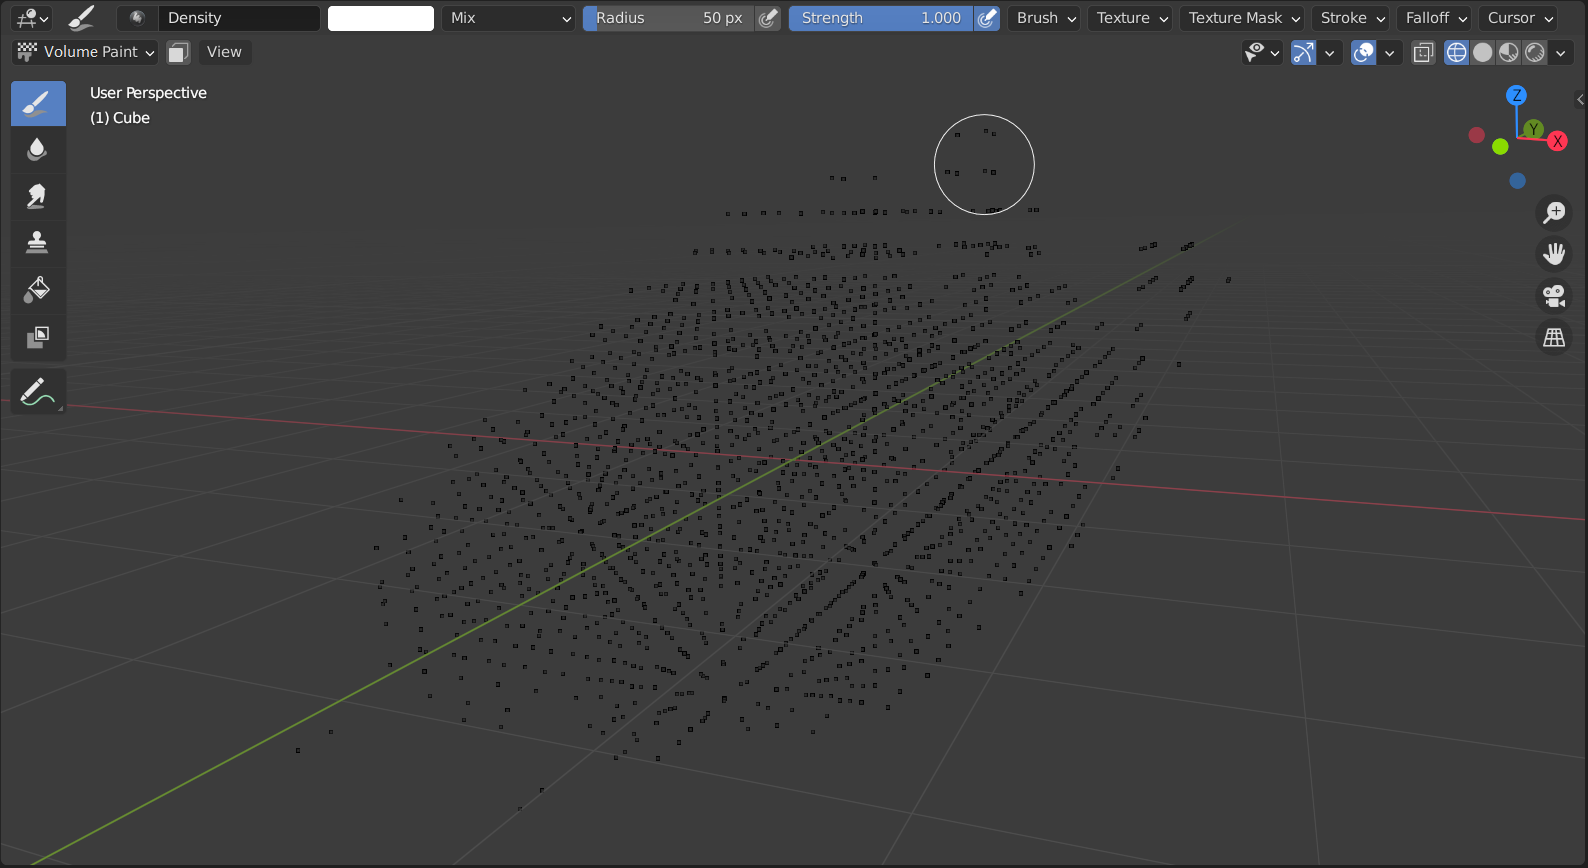Viewport: 1588px width, 868px height.
Task: Select the Fill bucket tool
Action: click(x=38, y=290)
